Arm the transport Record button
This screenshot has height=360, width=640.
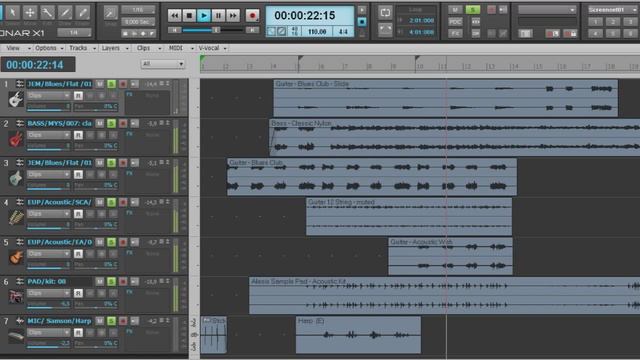(252, 16)
